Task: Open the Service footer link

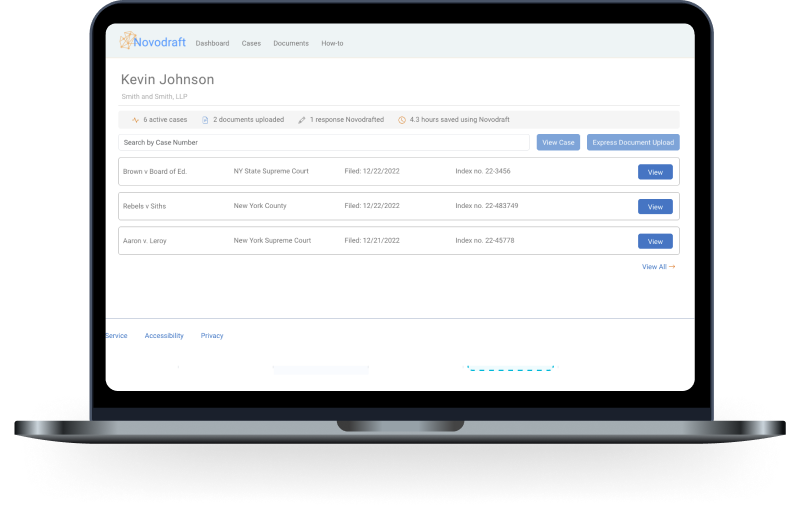Action: pyautogui.click(x=116, y=336)
